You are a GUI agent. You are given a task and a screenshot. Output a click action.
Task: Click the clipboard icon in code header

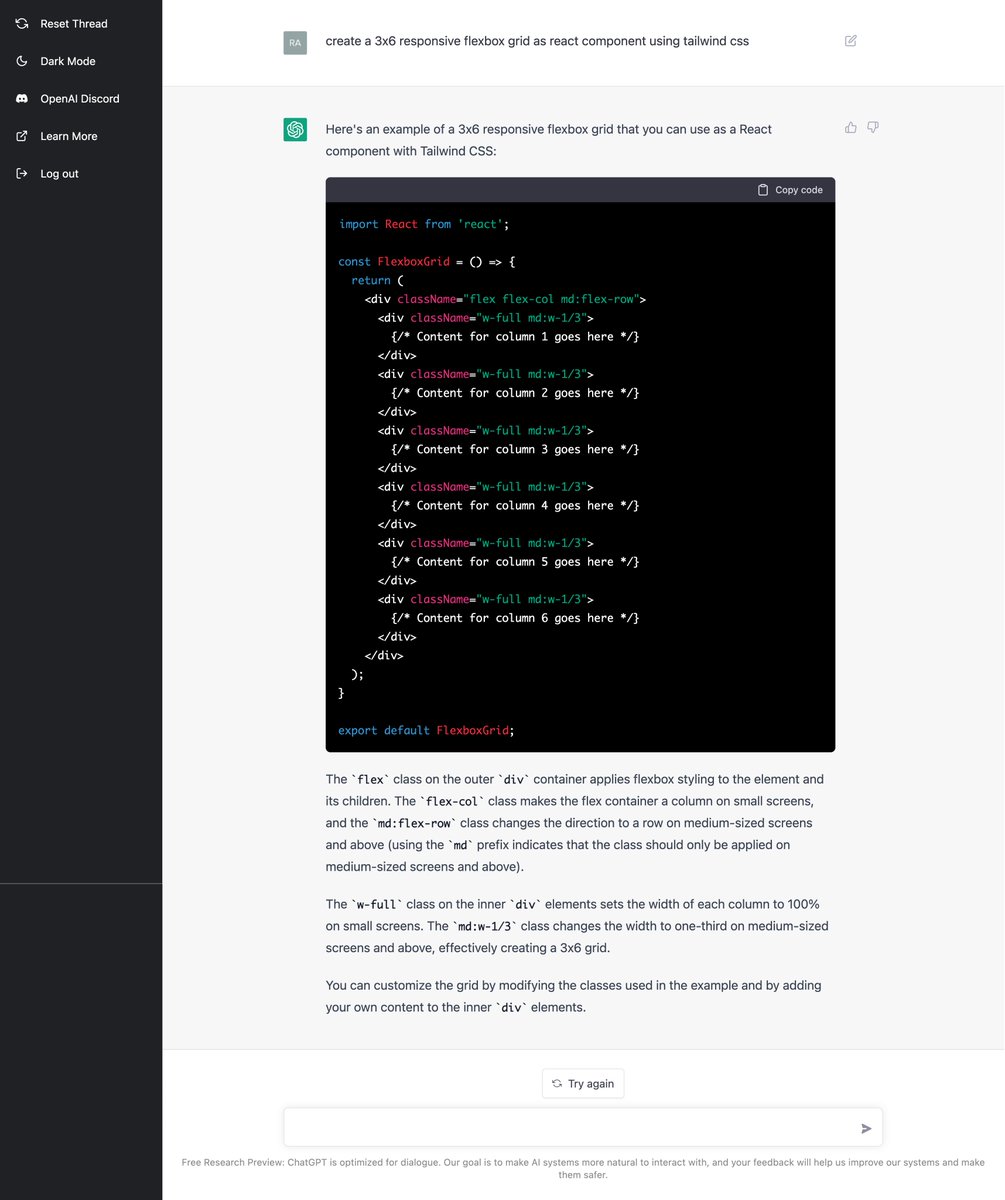763,190
